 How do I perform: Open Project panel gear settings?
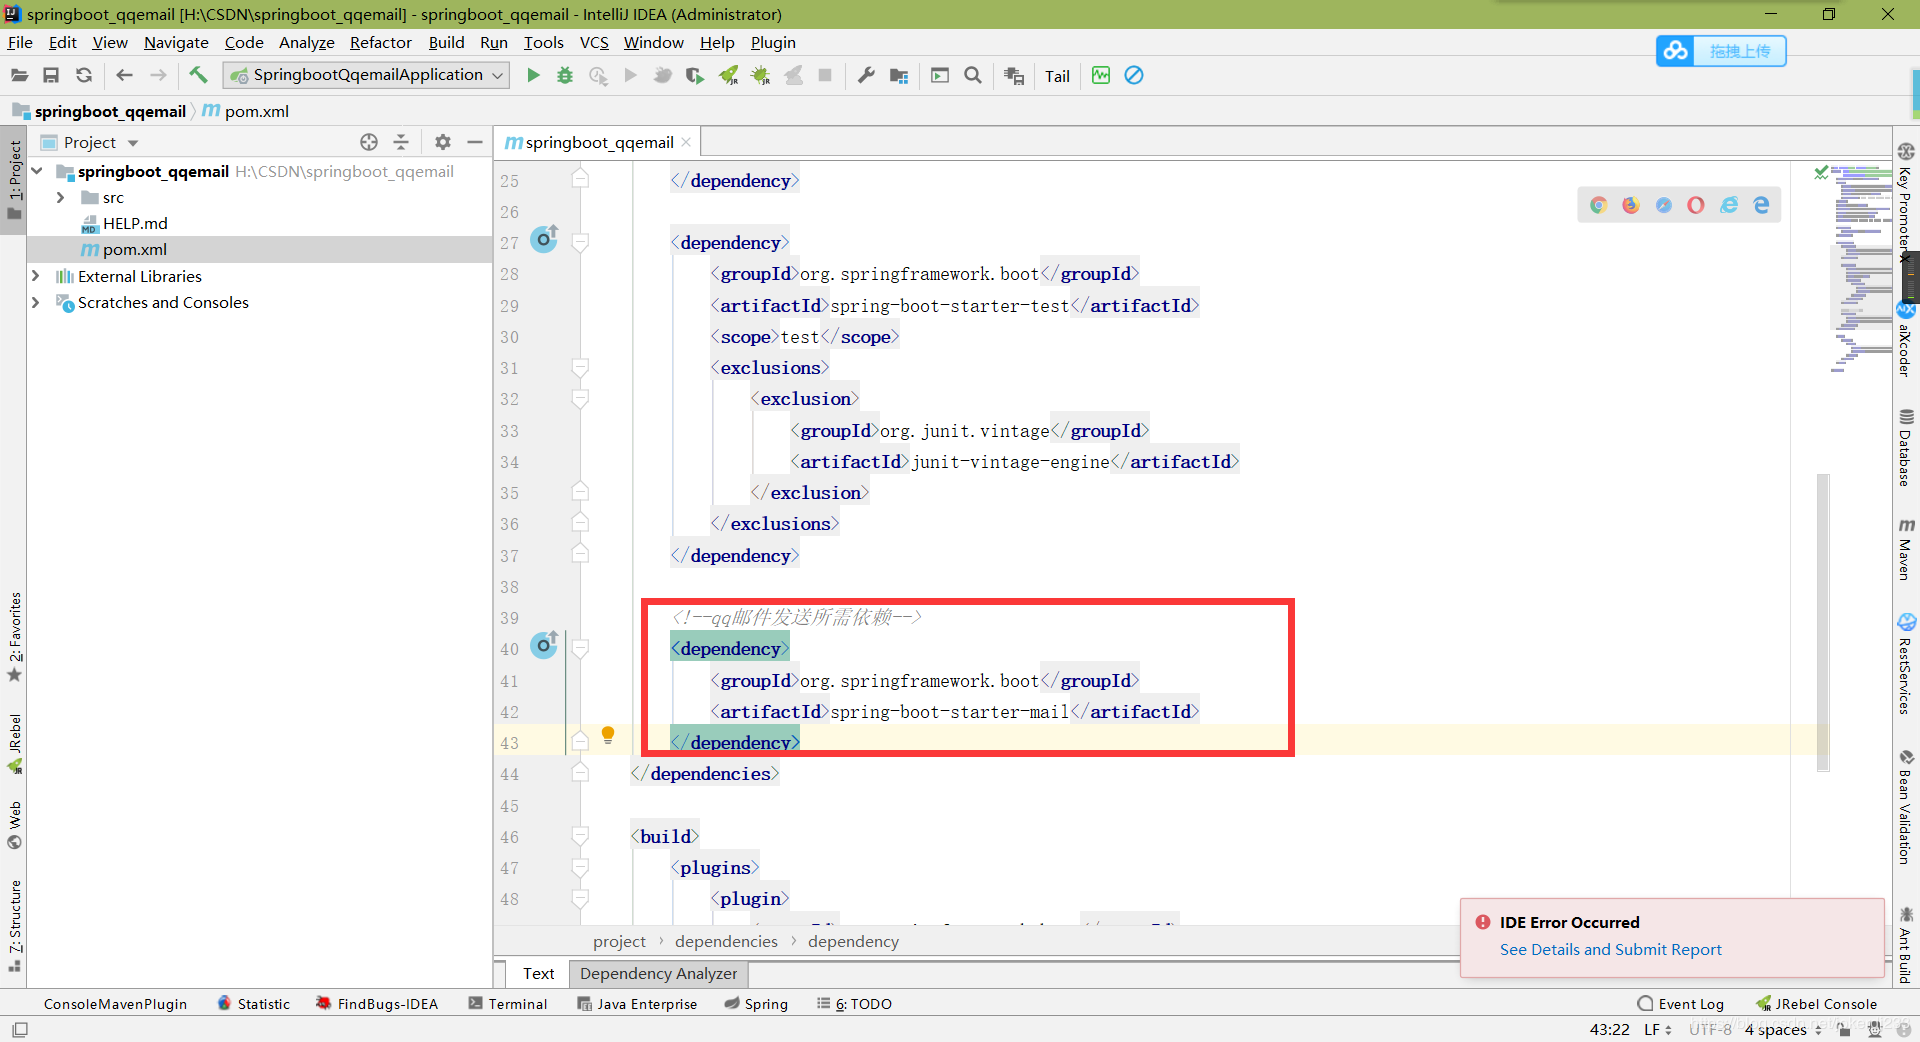click(x=443, y=142)
